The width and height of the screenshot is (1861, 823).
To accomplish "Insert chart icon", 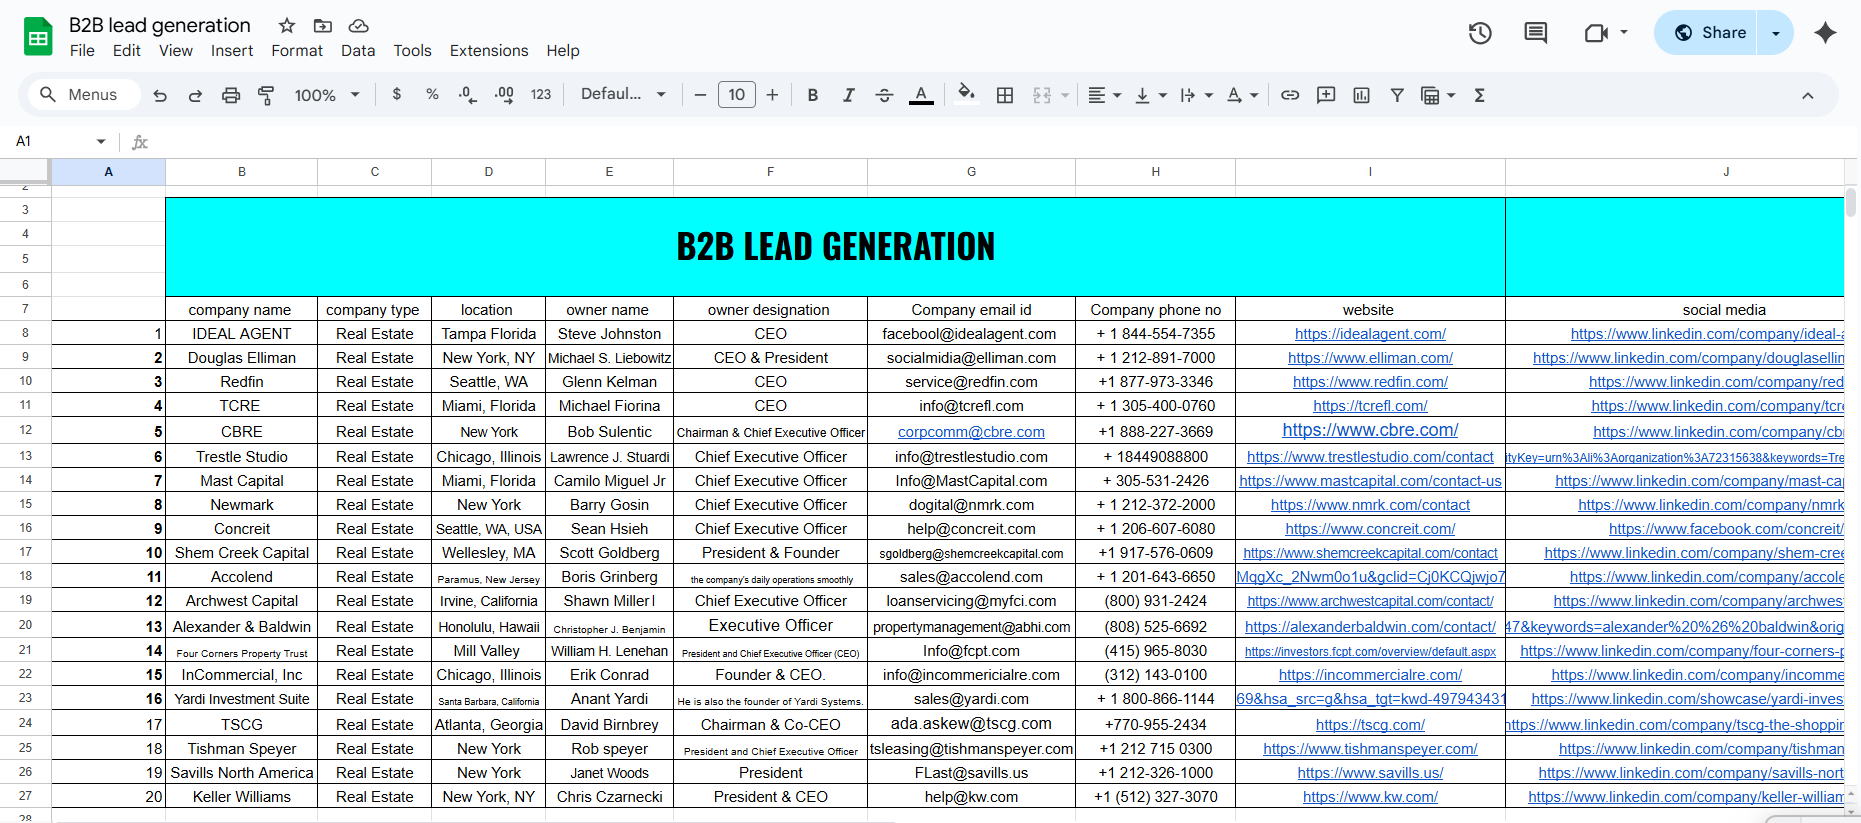I will (1361, 95).
